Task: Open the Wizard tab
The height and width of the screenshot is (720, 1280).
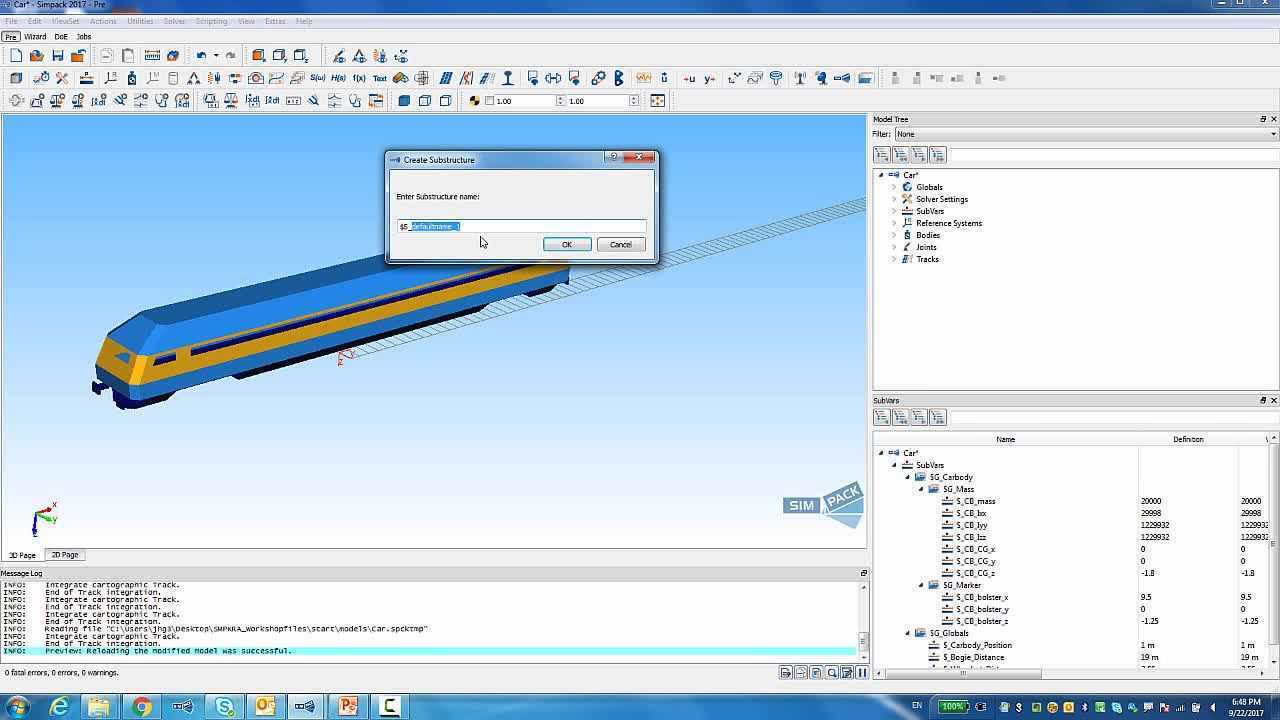Action: coord(35,37)
